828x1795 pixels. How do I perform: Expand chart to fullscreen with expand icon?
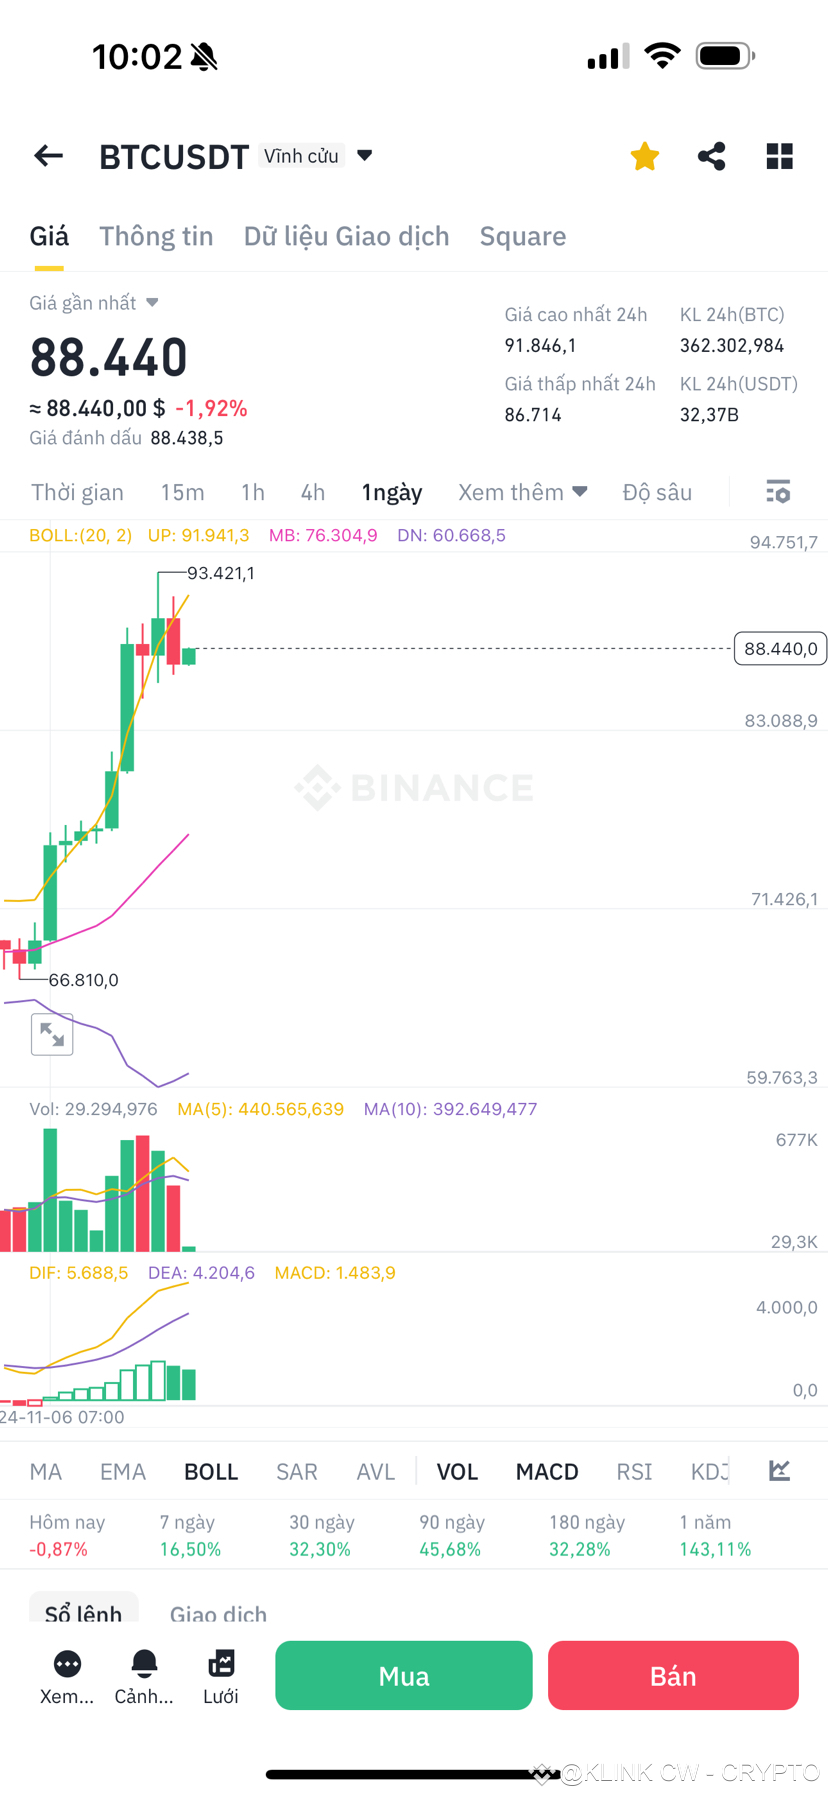coord(52,1034)
